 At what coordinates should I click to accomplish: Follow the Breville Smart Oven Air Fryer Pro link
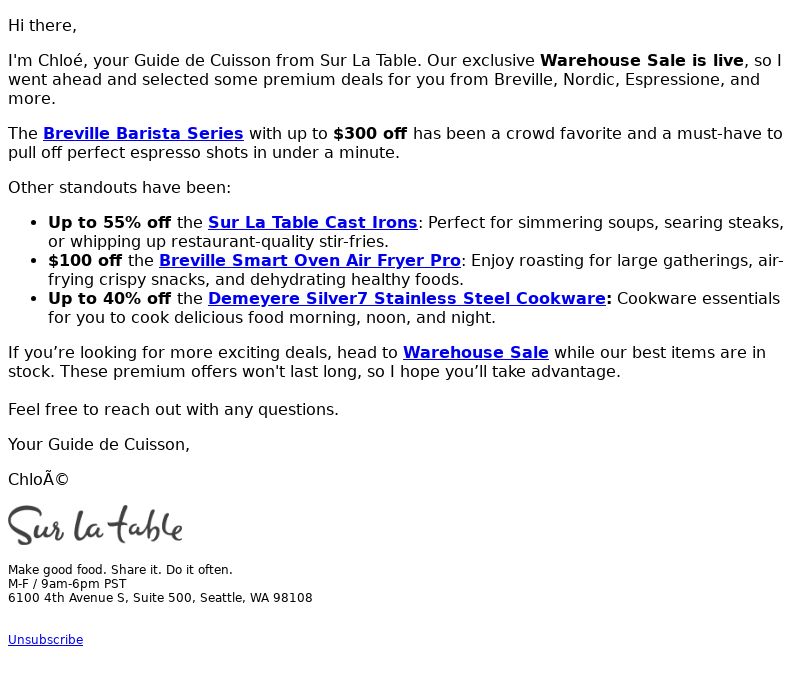310,260
